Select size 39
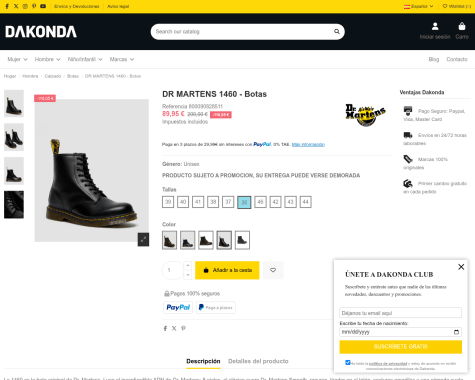 pos(168,202)
